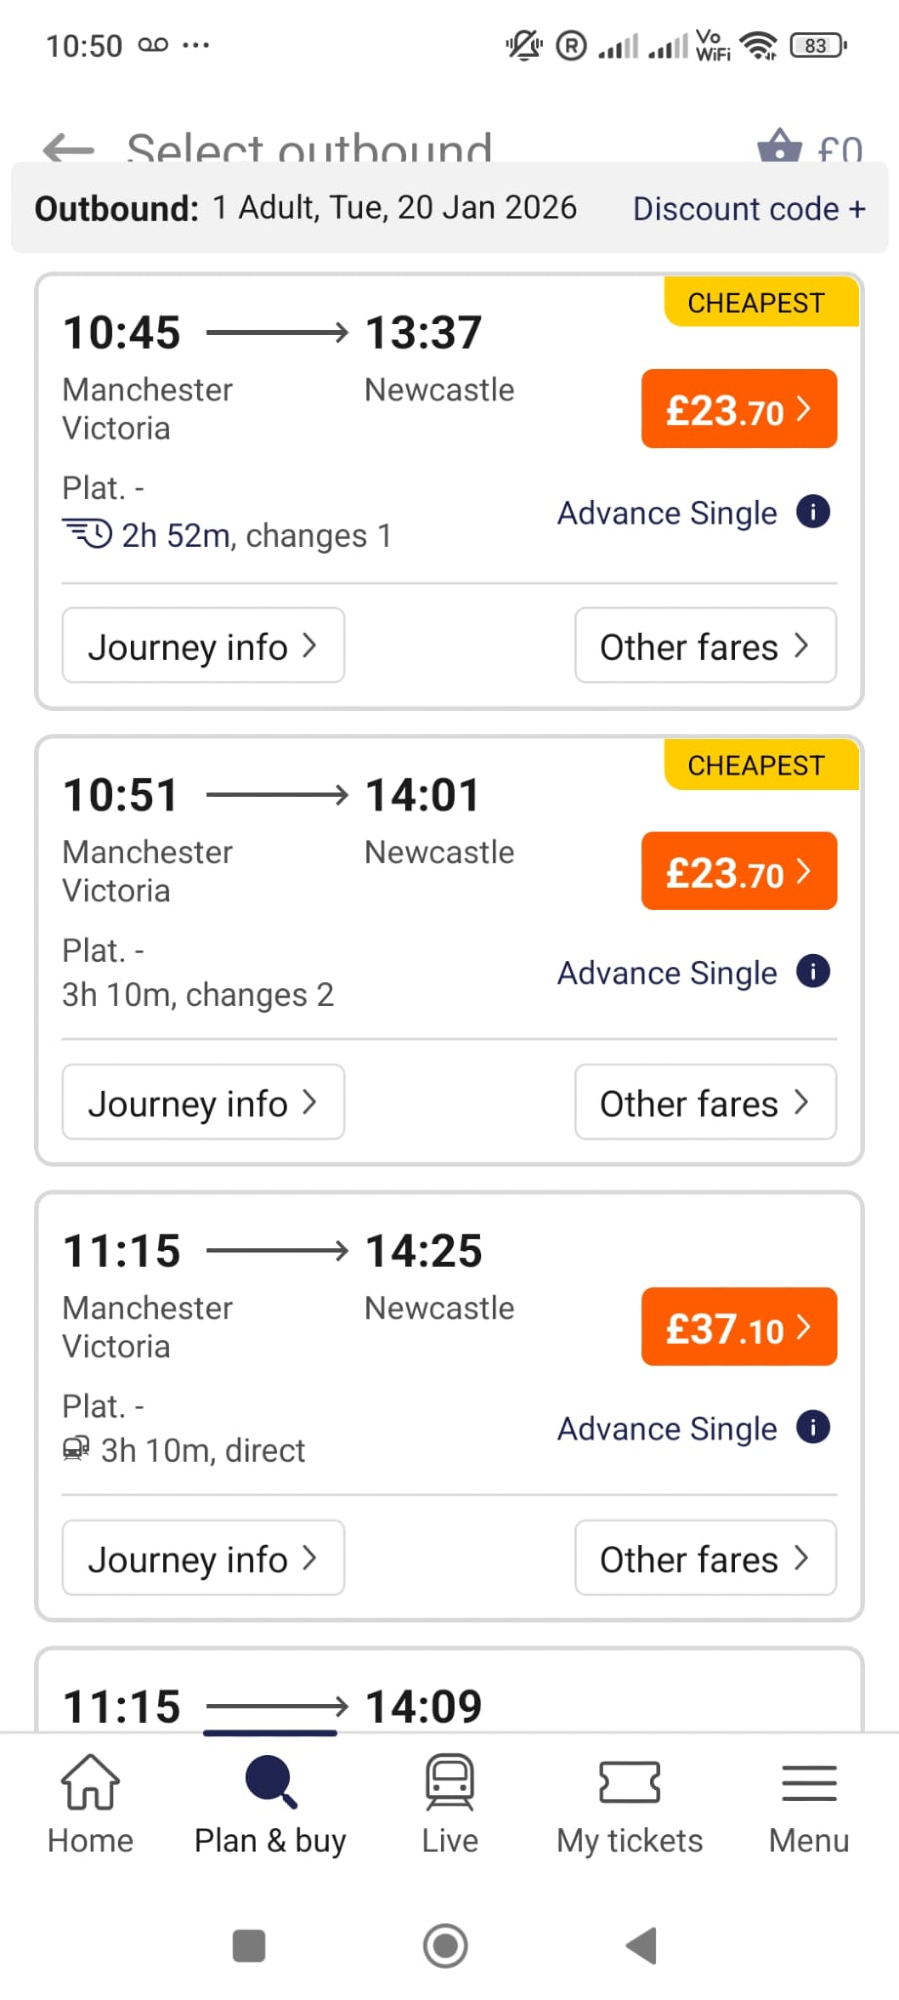Open the shopping basket icon
The height and width of the screenshot is (2000, 899).
click(779, 147)
